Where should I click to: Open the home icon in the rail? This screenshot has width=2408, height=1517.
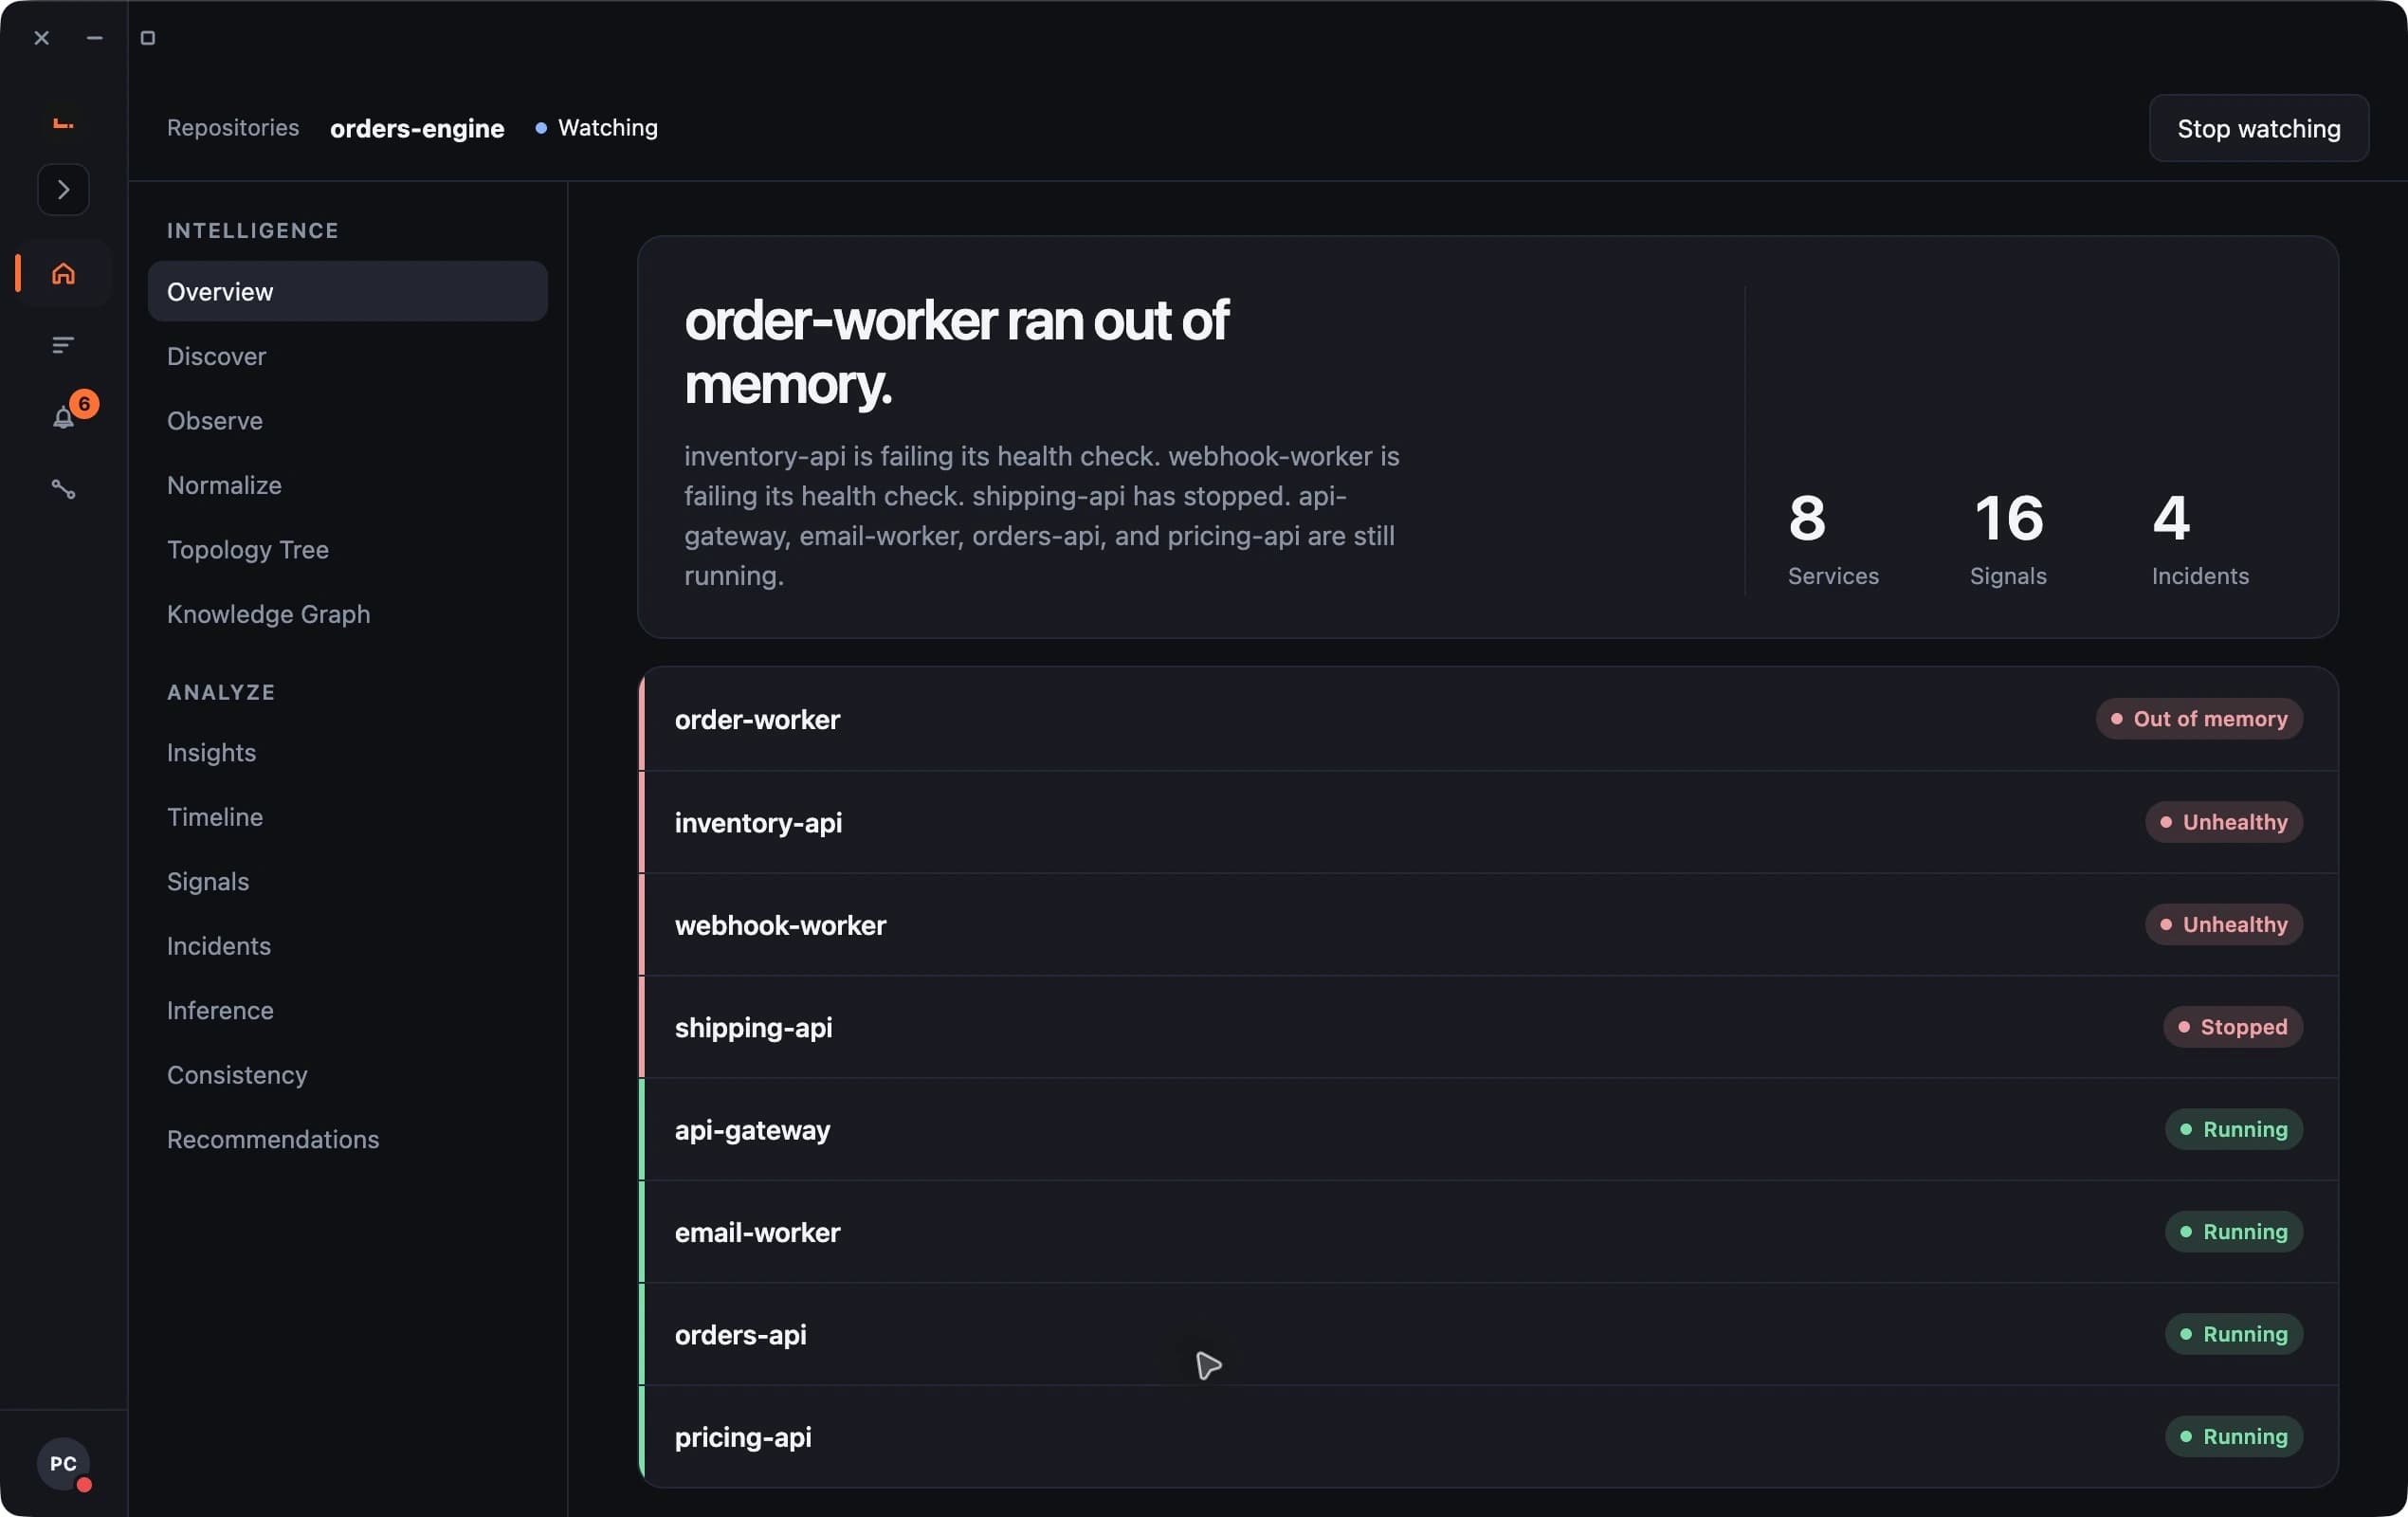[x=63, y=273]
